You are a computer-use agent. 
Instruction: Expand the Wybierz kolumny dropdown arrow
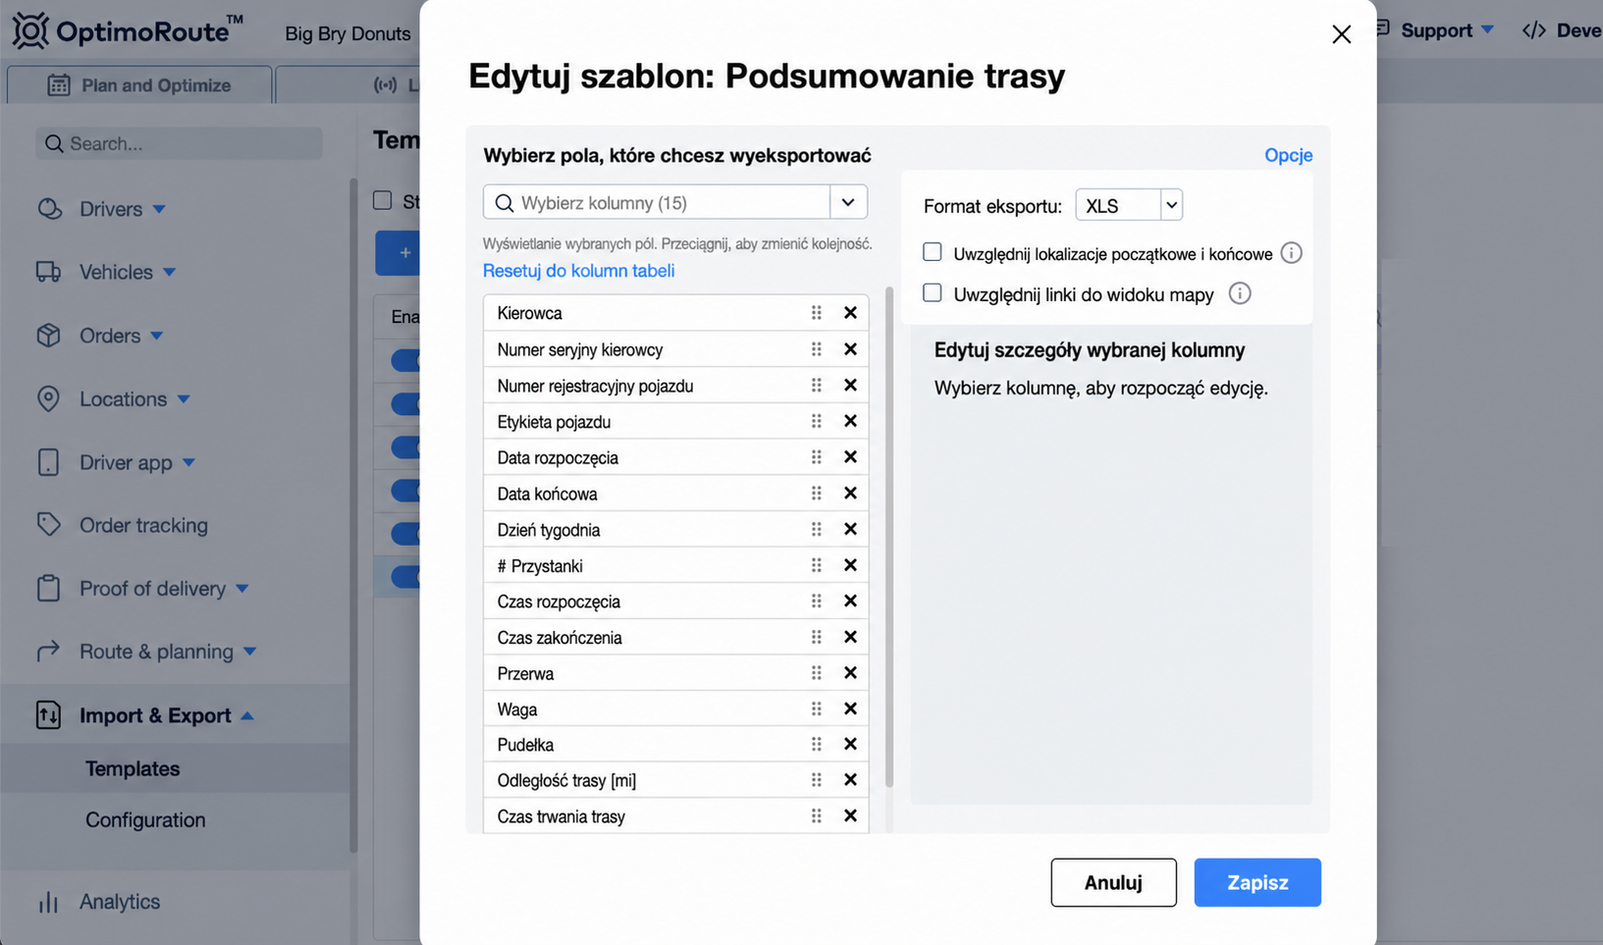848,202
